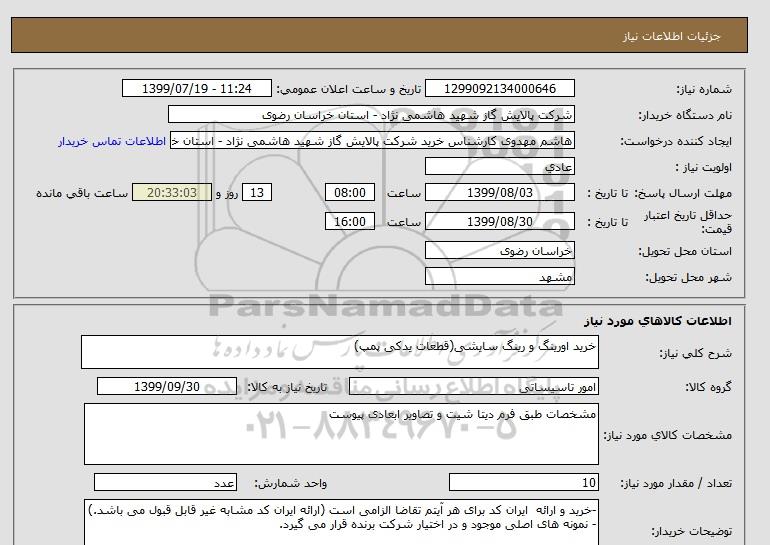Screen dimensions: 770x545
Task: Click the تاریخ نیاز به کالا date 1399/09/30
Action: [167, 387]
